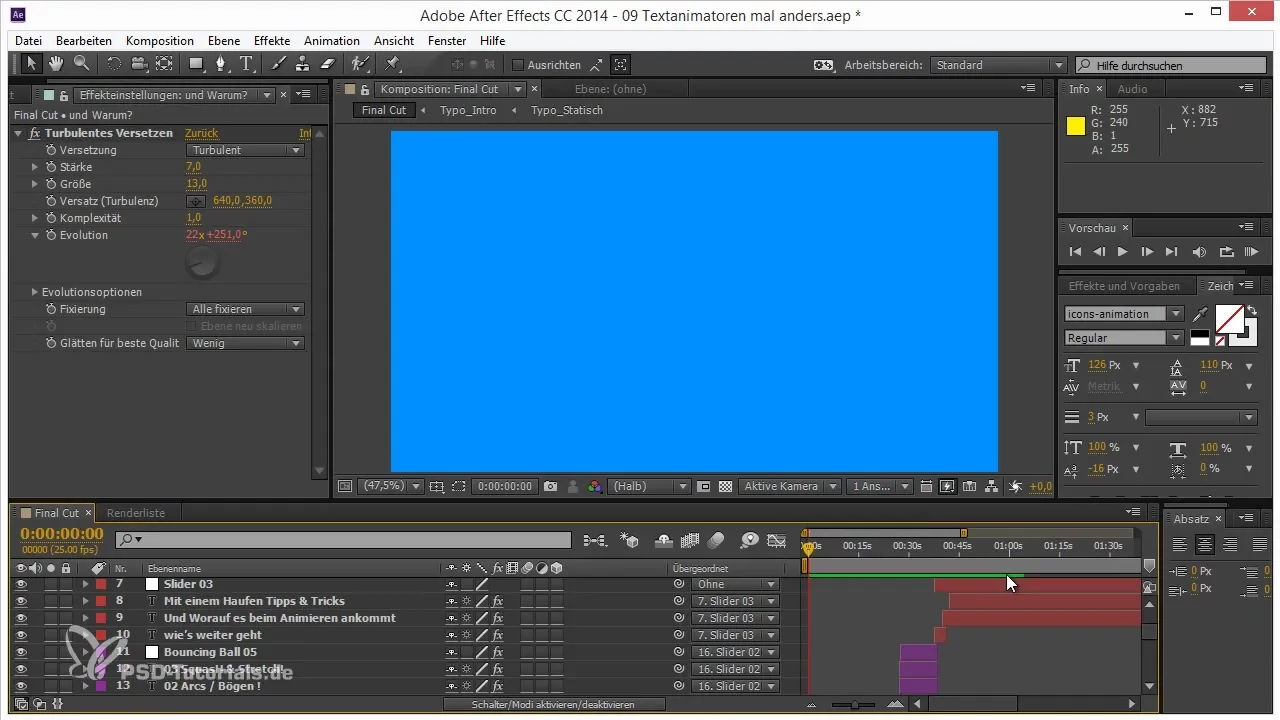
Task: Expand Evolutionsoptionen group
Action: tap(35, 292)
